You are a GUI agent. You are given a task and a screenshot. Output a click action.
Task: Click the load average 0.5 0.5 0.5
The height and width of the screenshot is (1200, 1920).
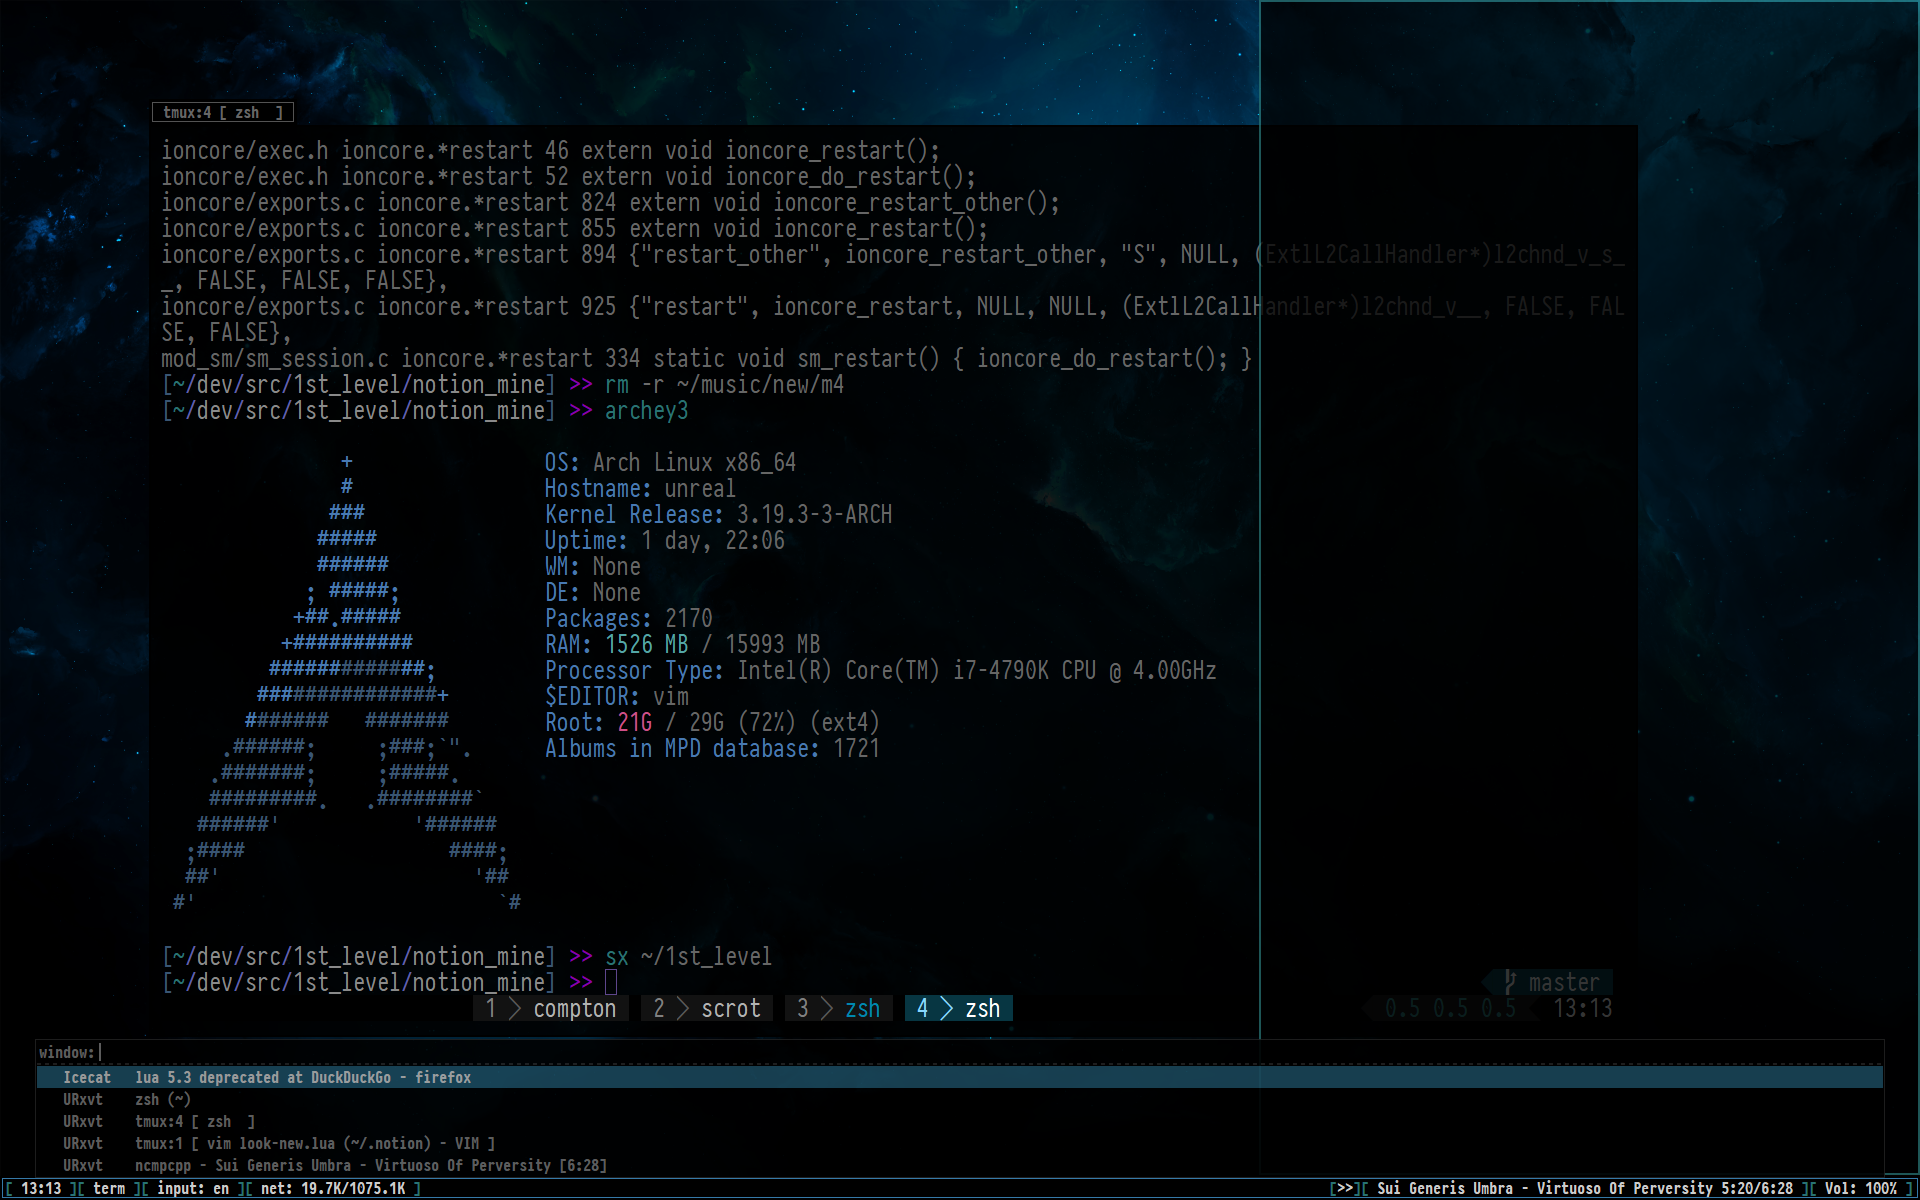1450,1008
